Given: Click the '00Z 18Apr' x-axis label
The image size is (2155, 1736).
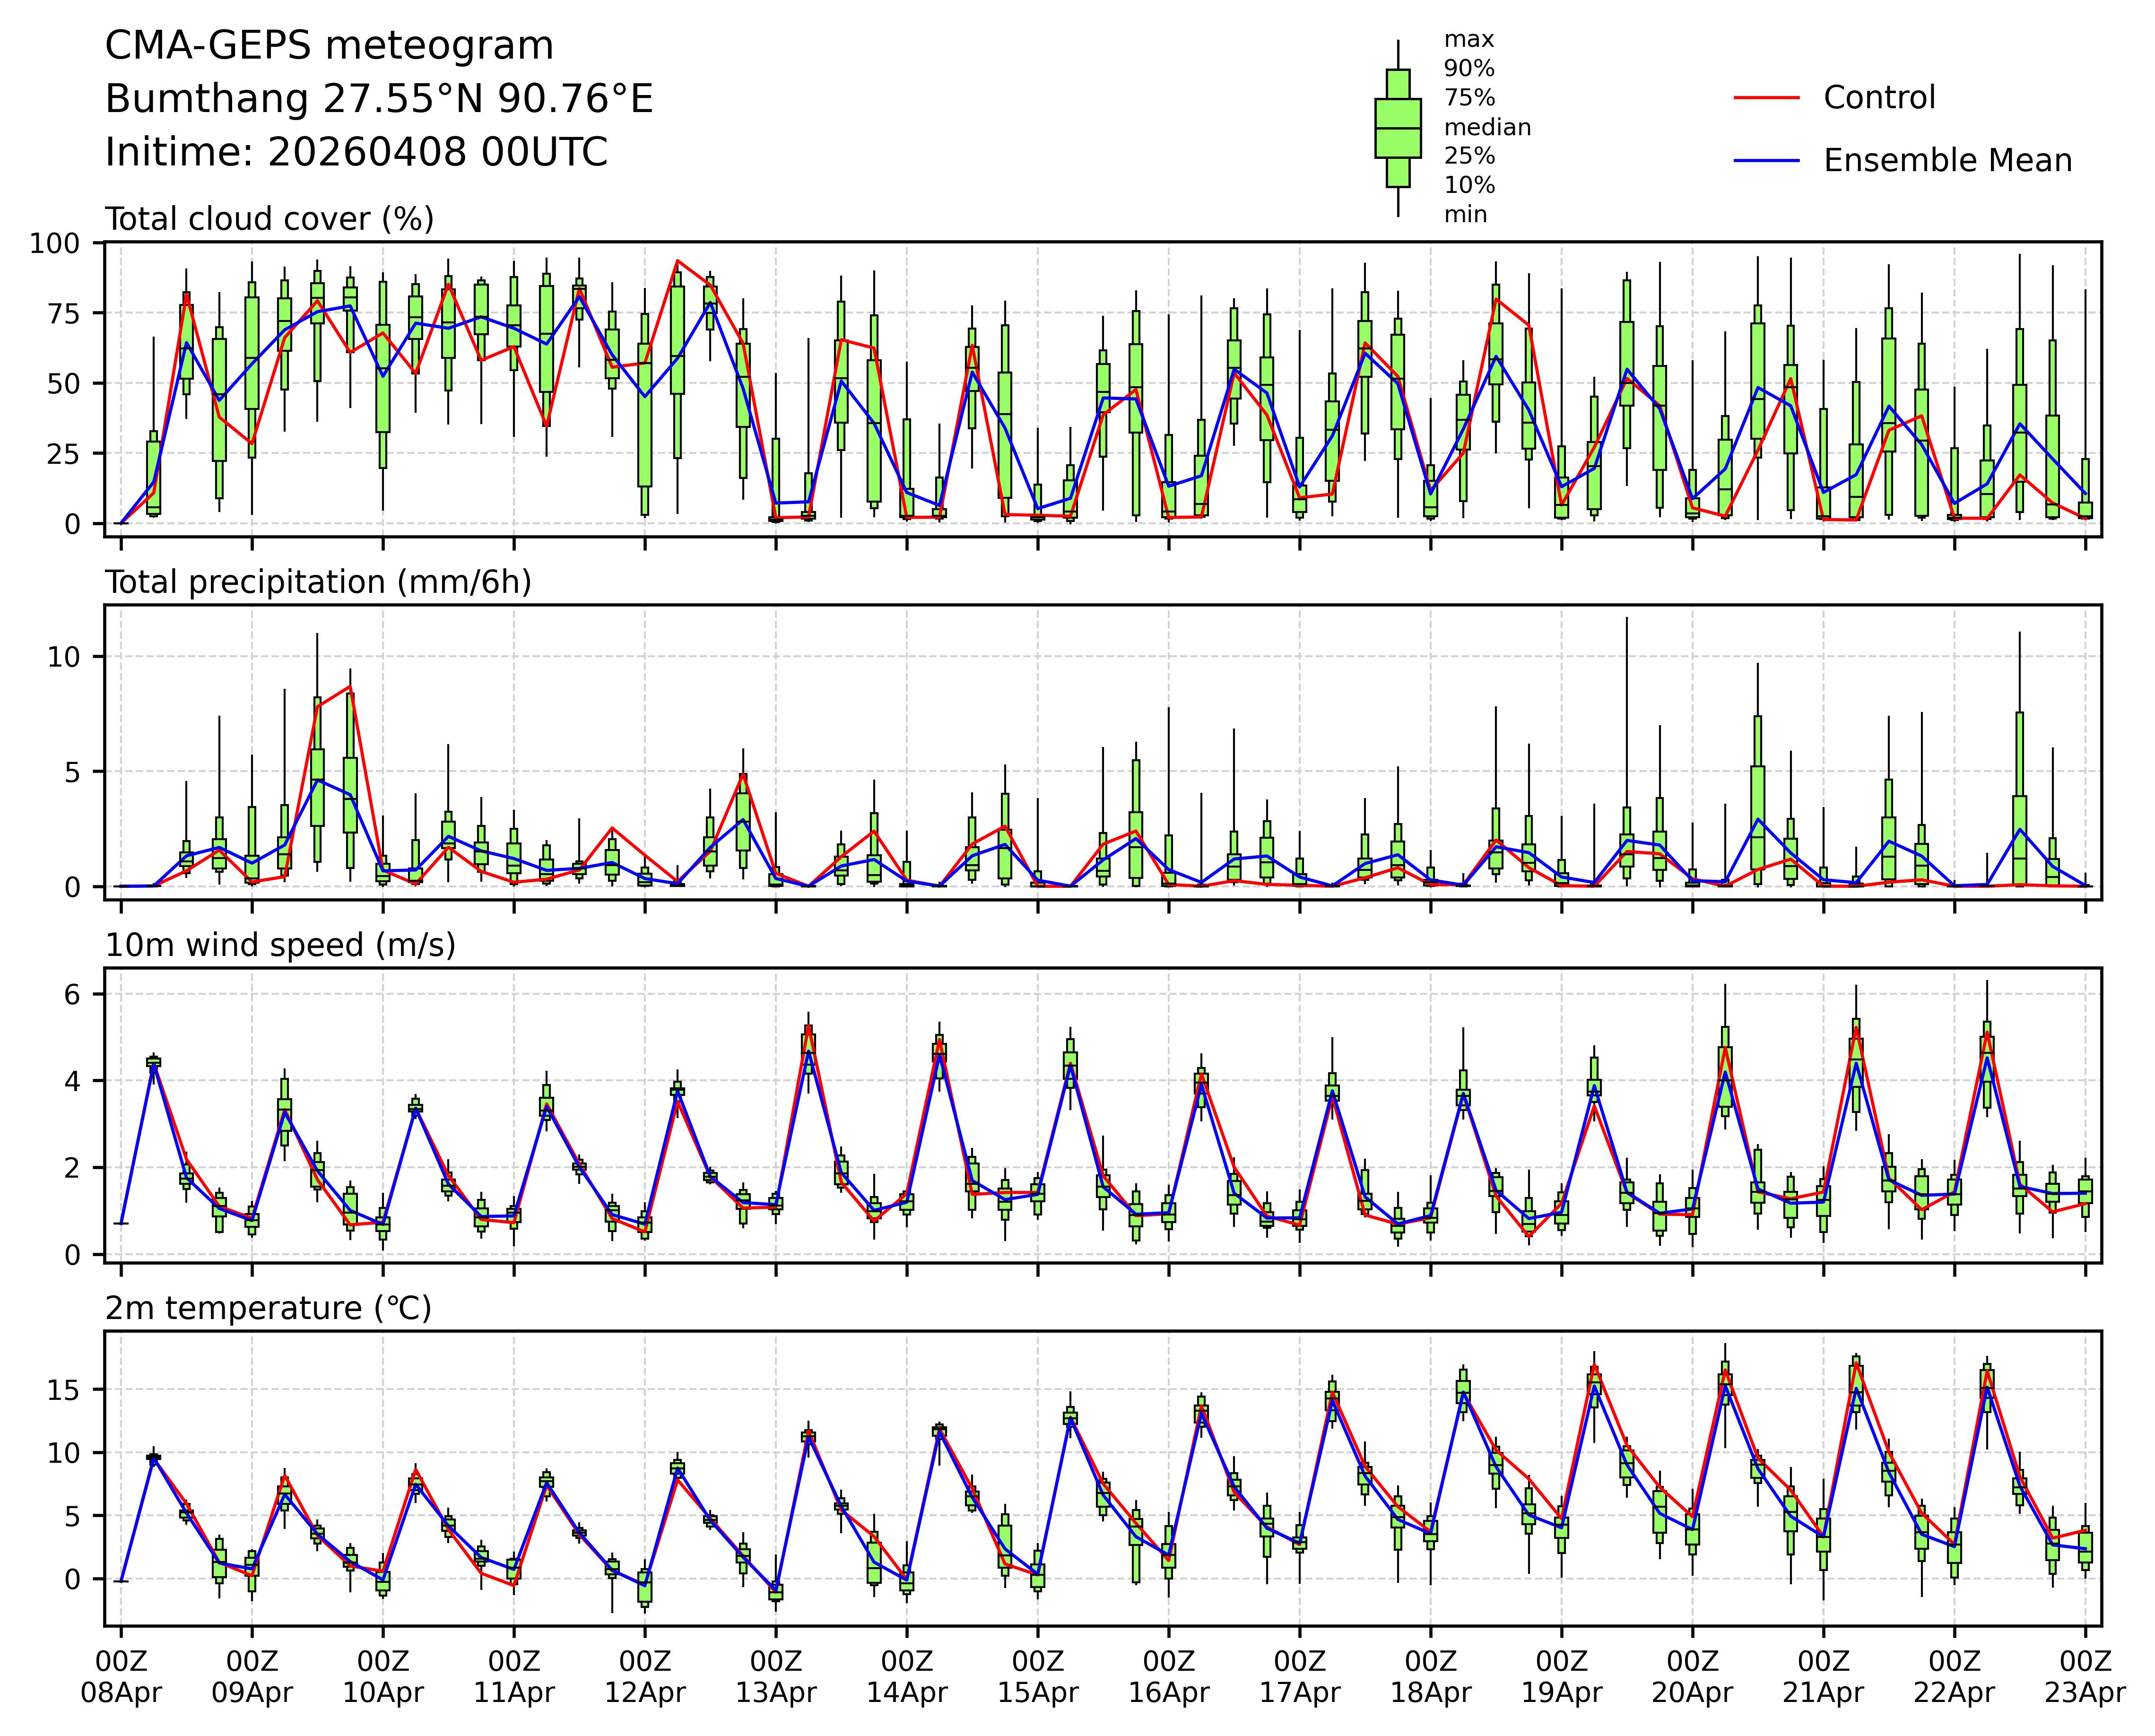Looking at the screenshot, I should click(x=1430, y=1677).
